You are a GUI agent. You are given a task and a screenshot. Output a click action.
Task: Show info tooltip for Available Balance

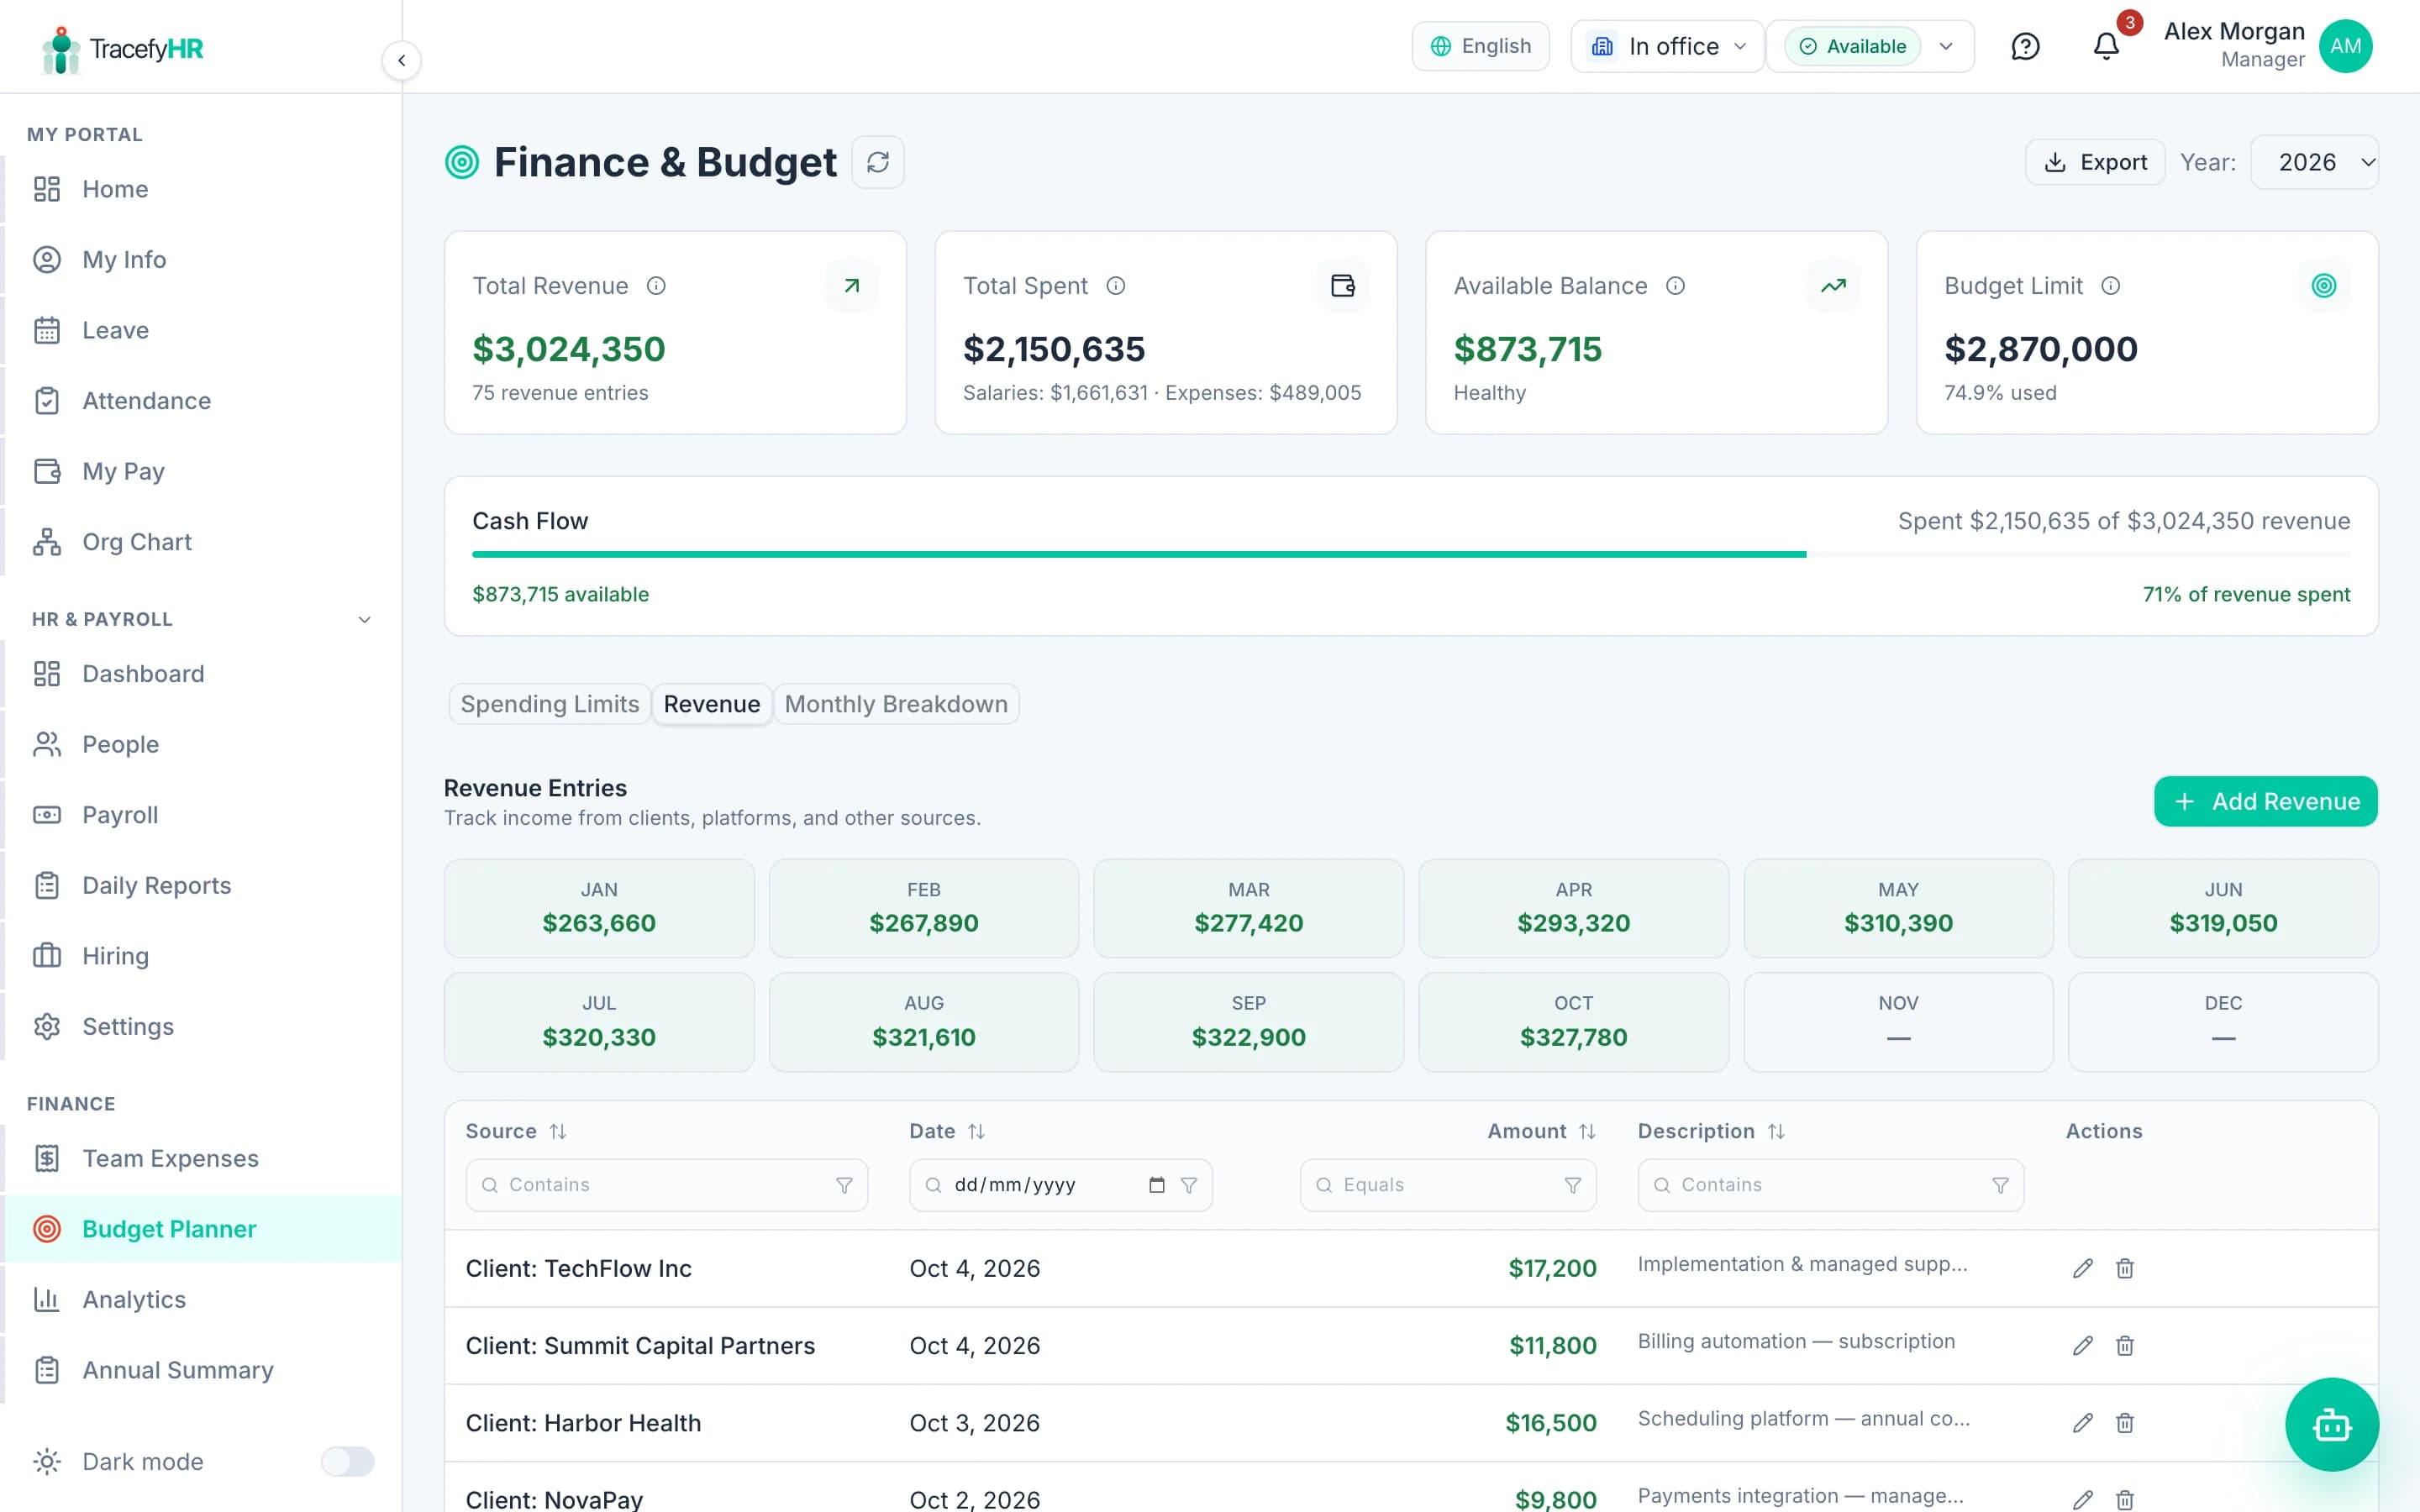click(x=1675, y=286)
